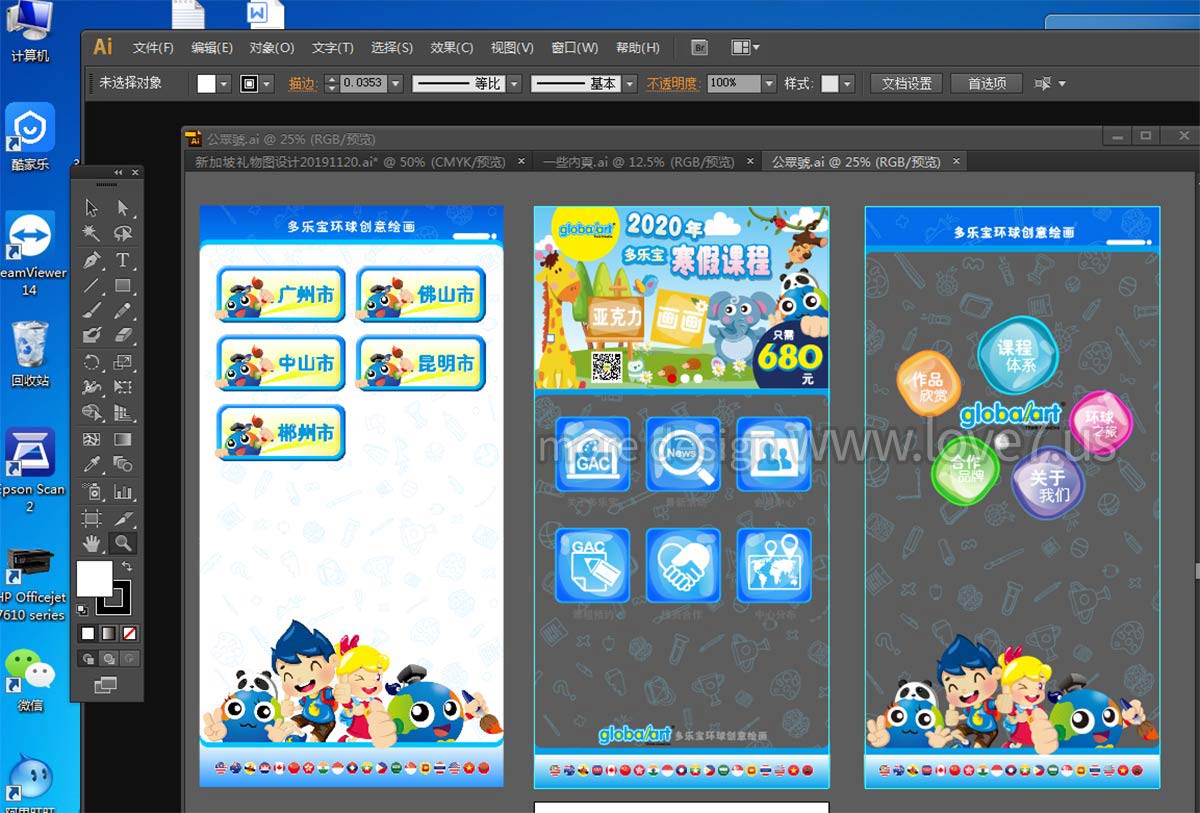Screen dimensions: 1200x813
Task: Enable Draw Normal mode
Action: [88, 658]
